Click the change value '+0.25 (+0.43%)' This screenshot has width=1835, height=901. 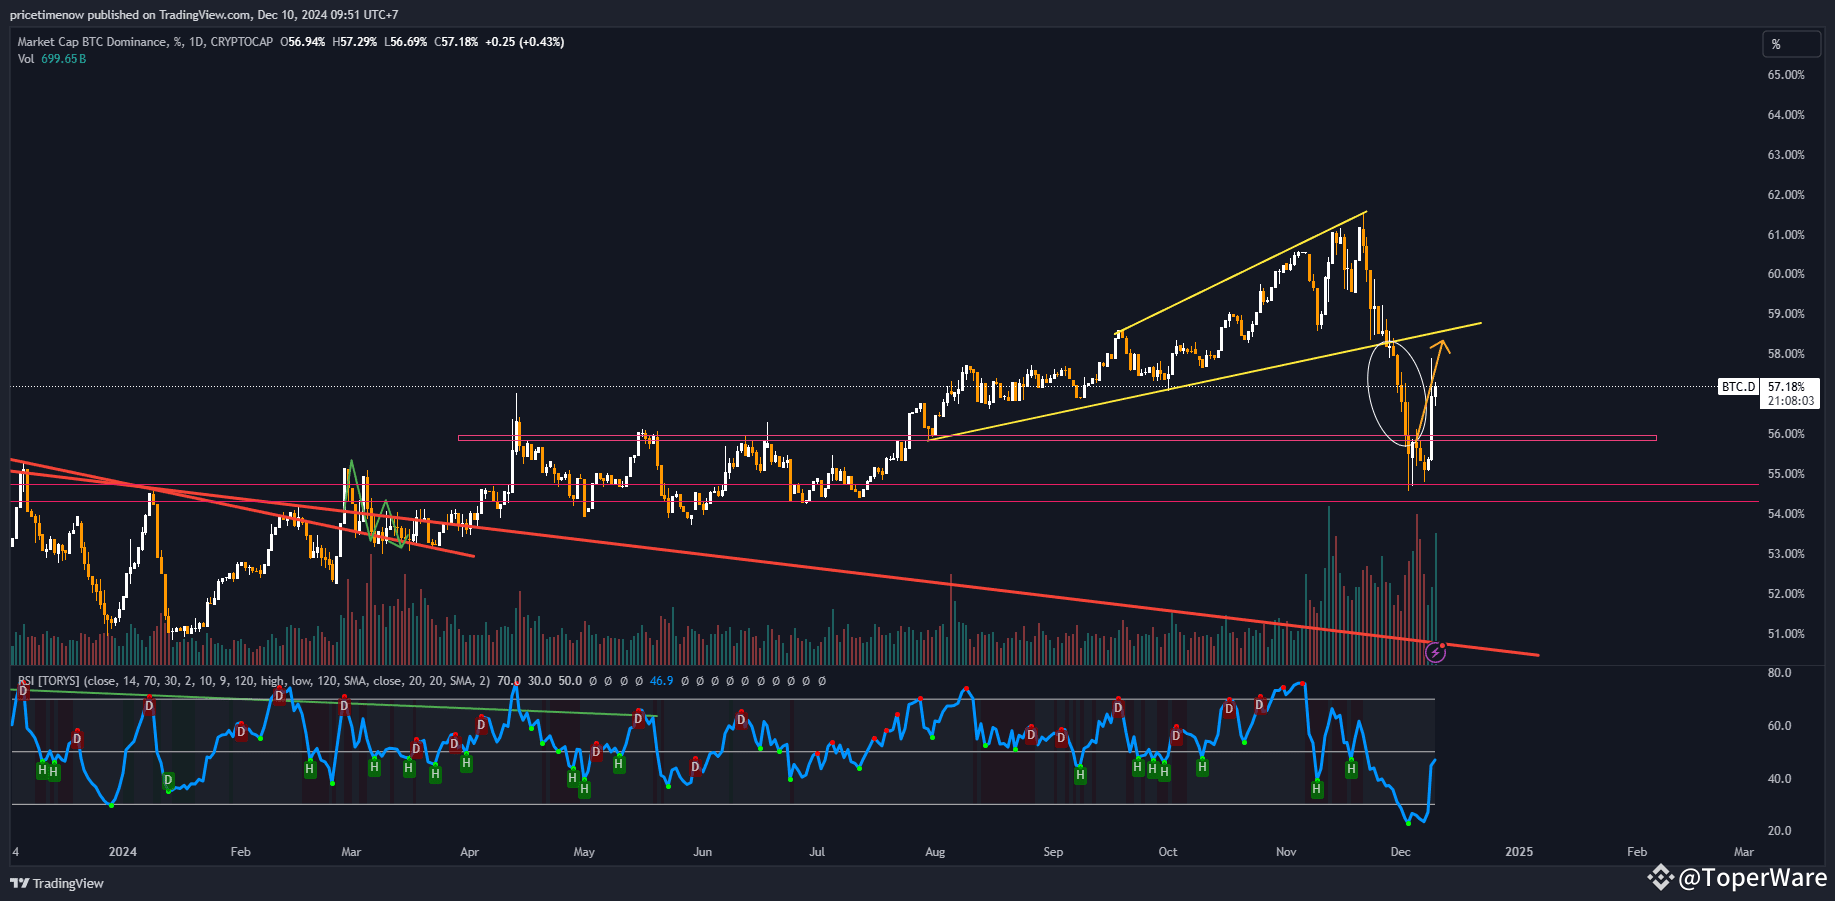[525, 42]
